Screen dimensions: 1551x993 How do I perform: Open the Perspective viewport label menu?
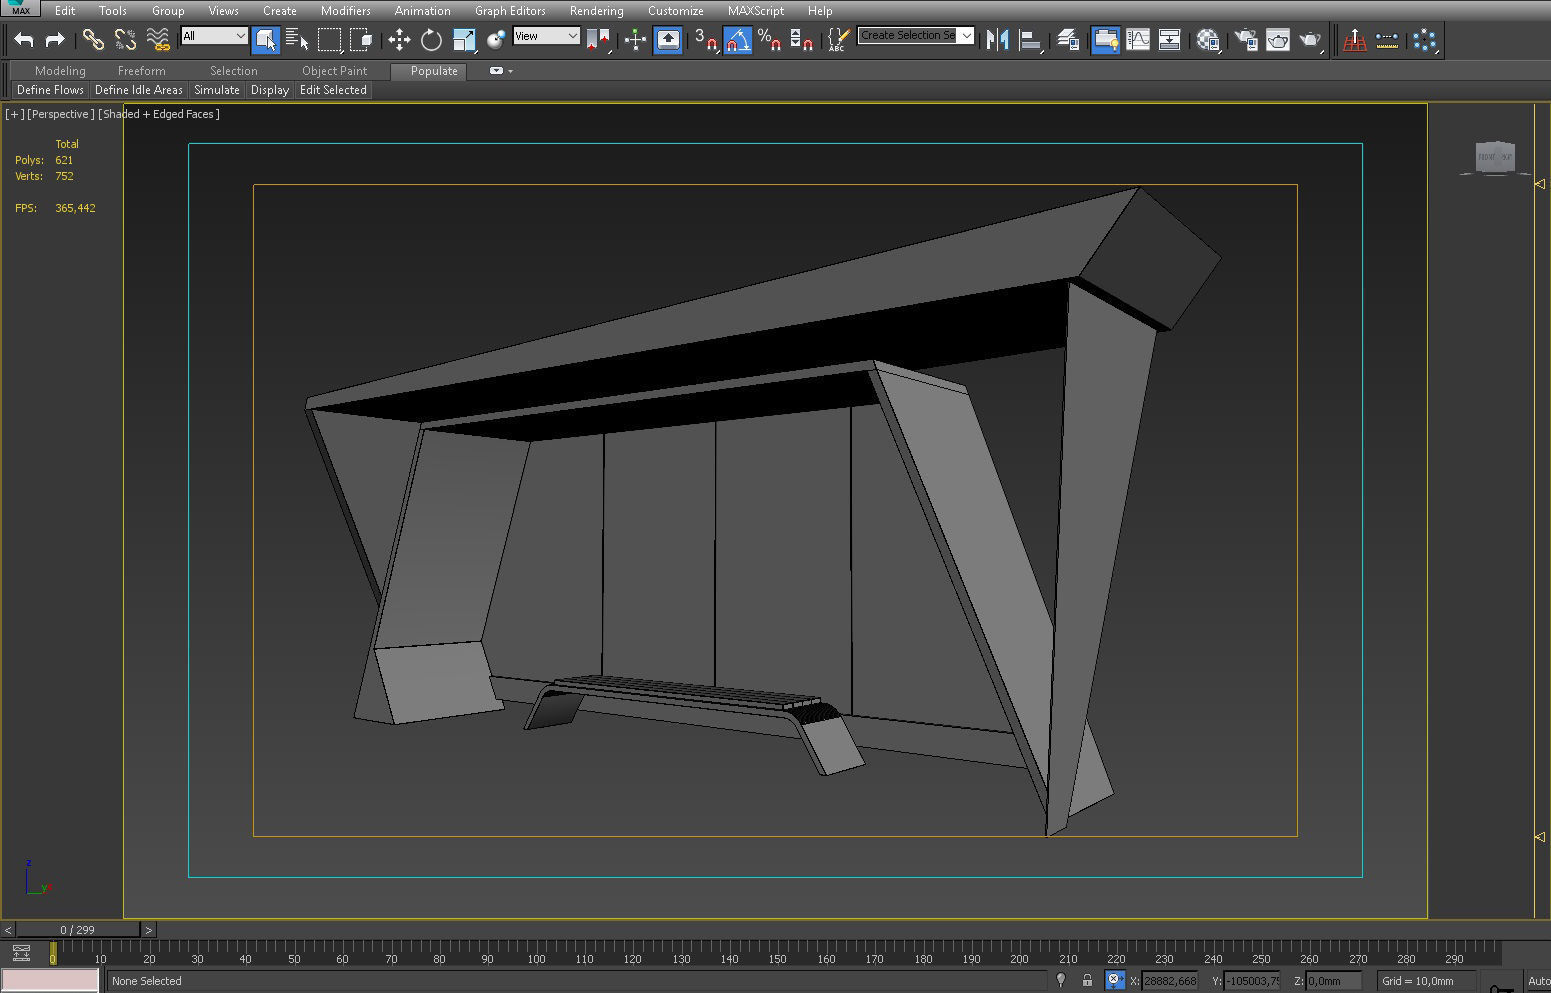(x=61, y=114)
